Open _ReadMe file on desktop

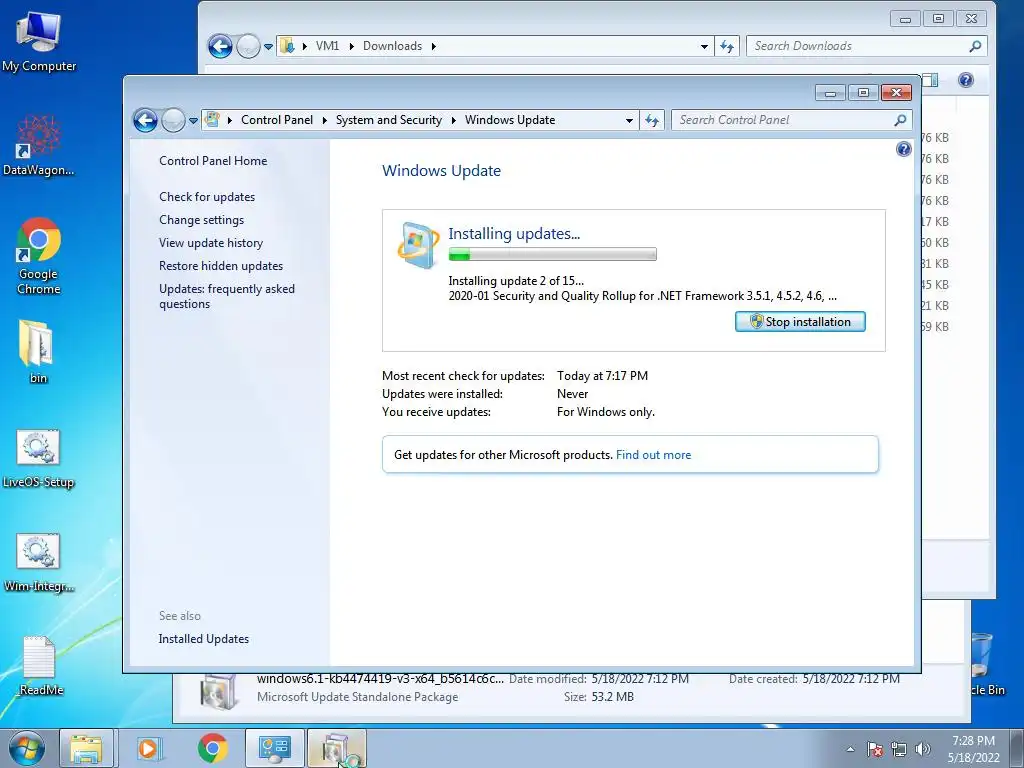coord(39,665)
